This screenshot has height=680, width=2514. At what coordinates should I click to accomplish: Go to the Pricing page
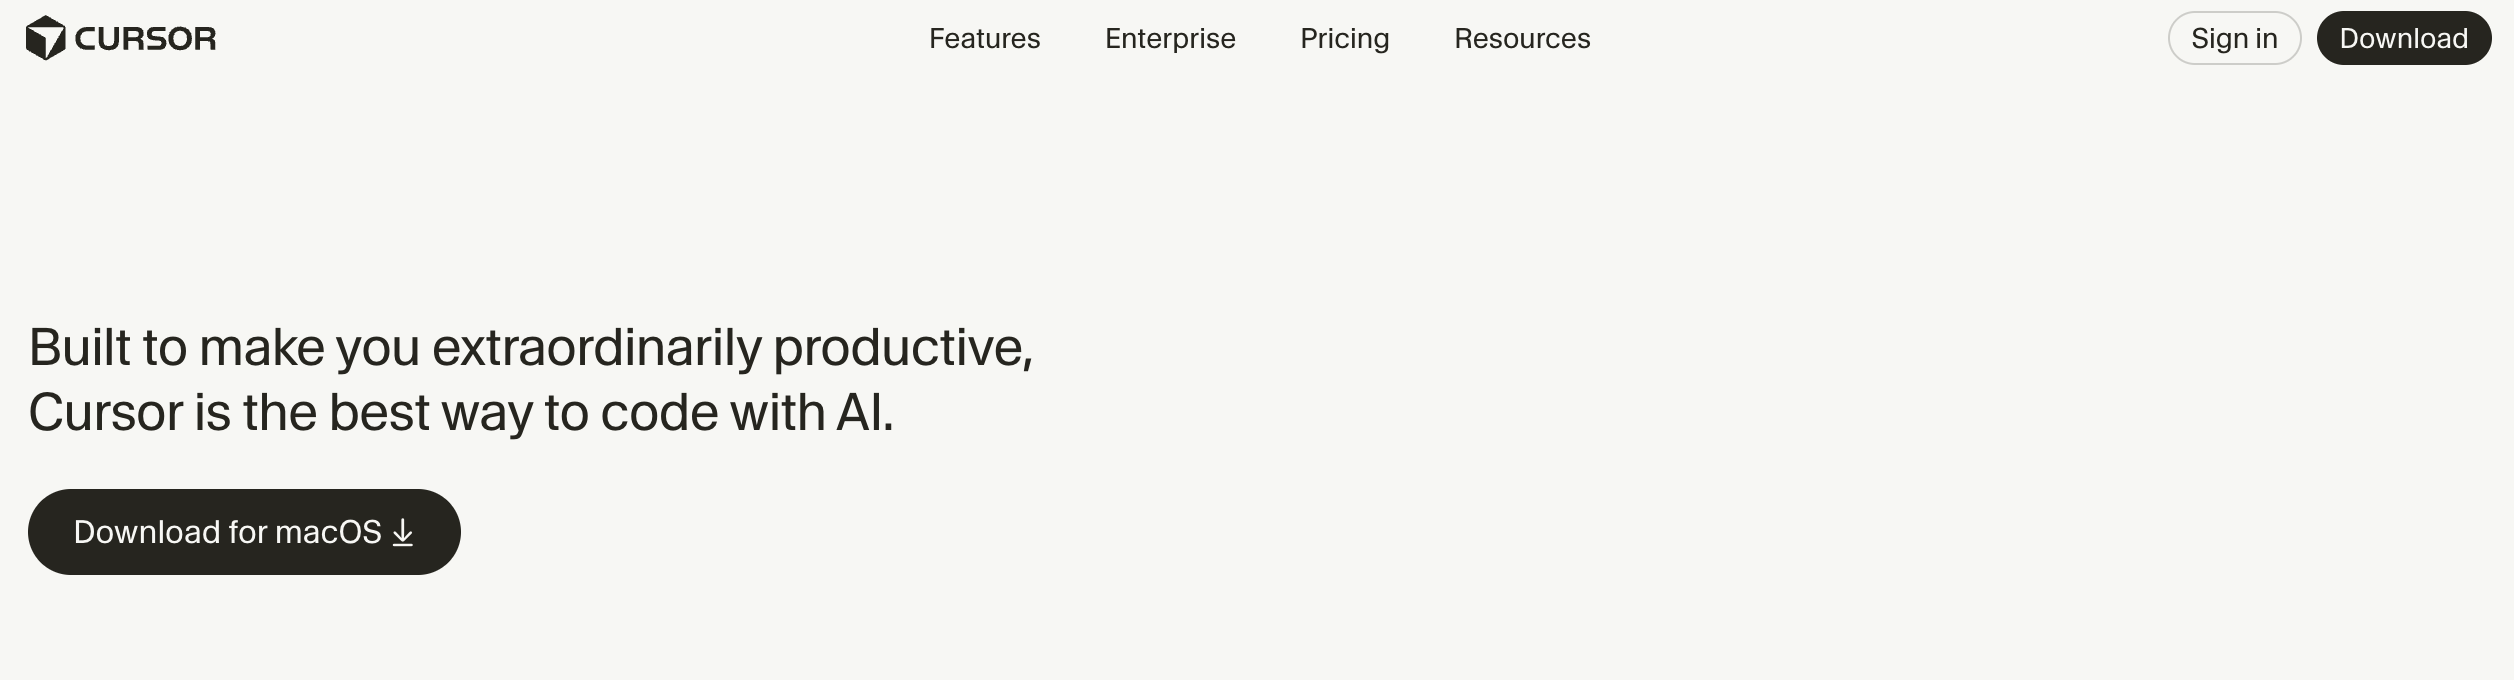(1344, 38)
